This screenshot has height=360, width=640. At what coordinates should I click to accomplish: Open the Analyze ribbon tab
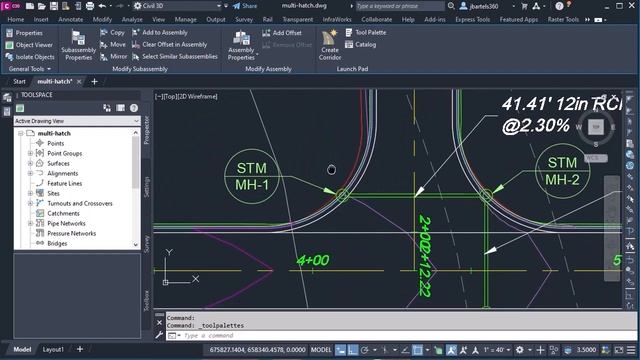click(132, 19)
